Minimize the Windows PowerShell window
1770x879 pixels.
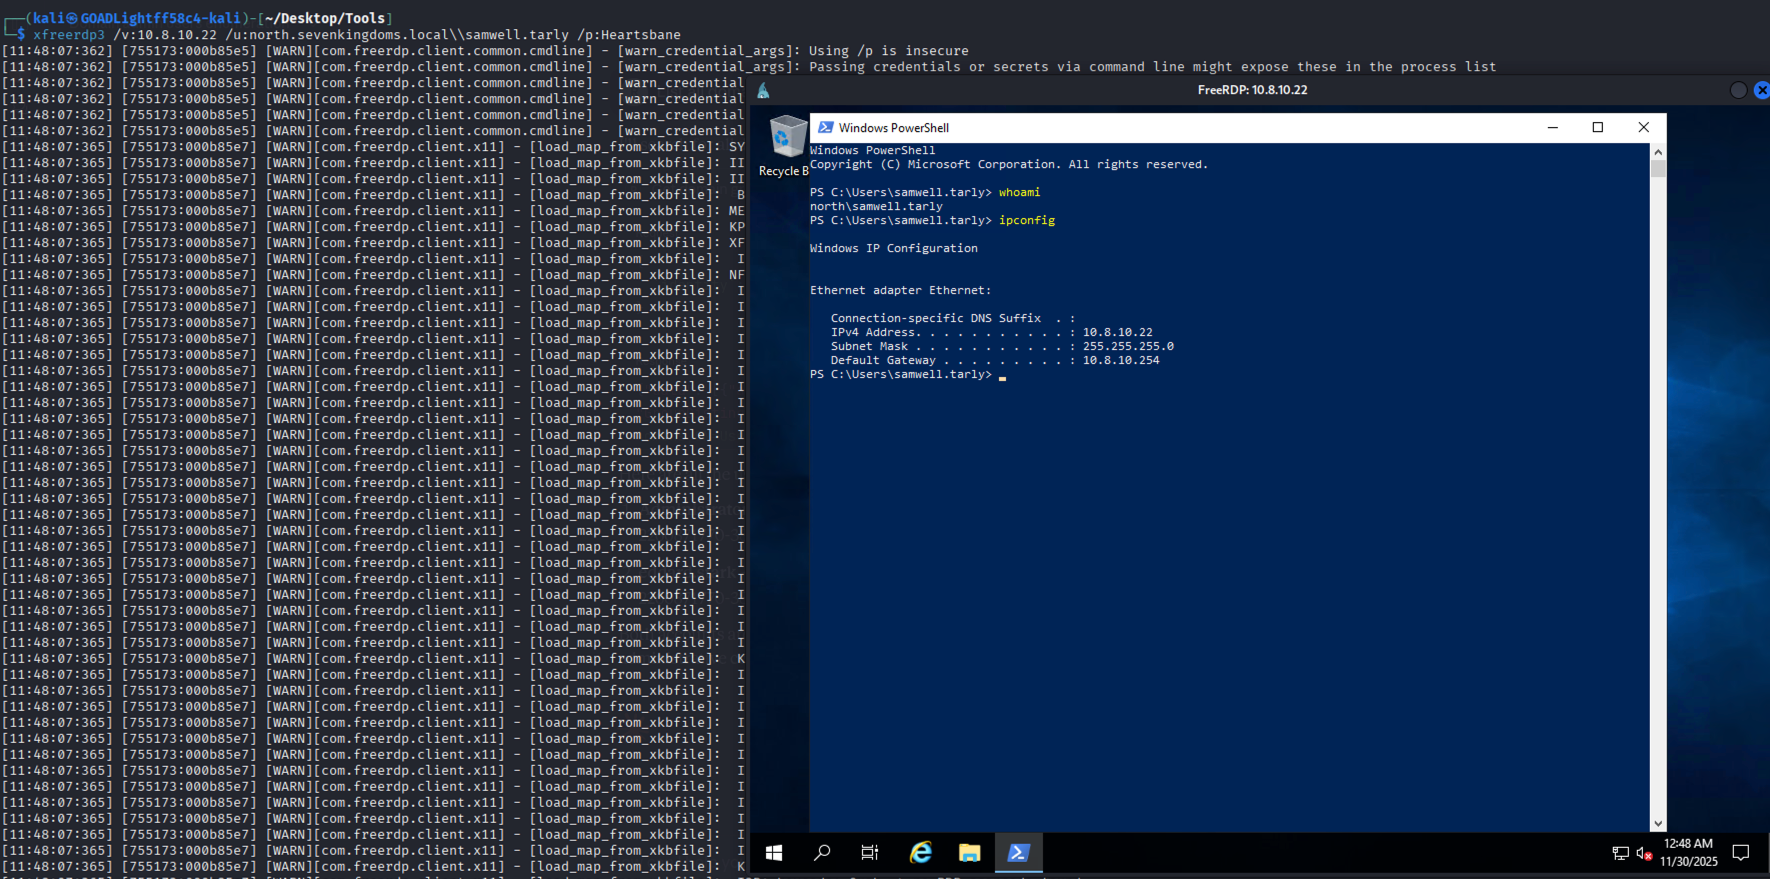point(1552,128)
